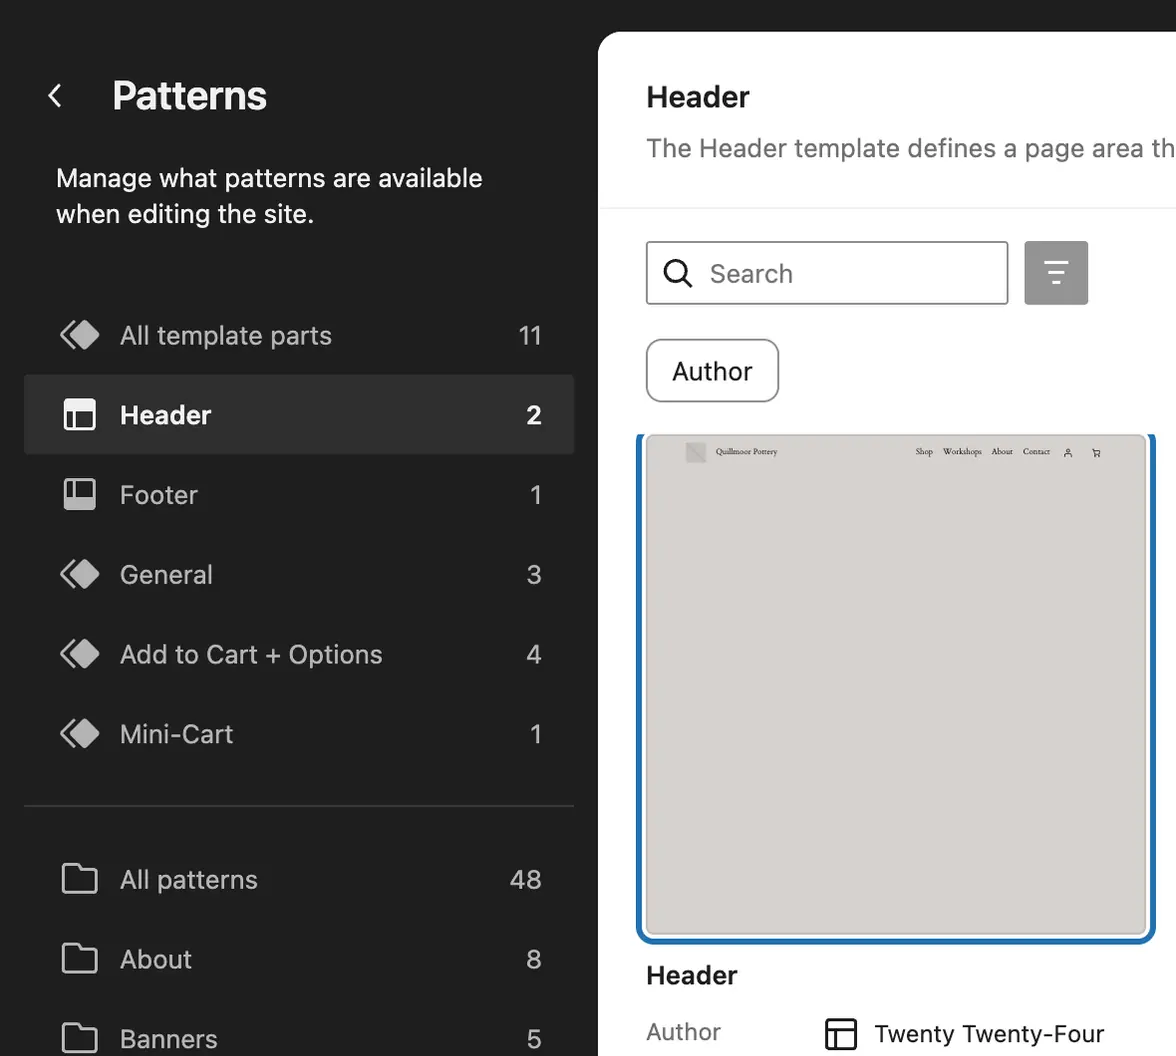Click the General diamond icon
Screen dimensions: 1176x1056
pyautogui.click(x=80, y=574)
